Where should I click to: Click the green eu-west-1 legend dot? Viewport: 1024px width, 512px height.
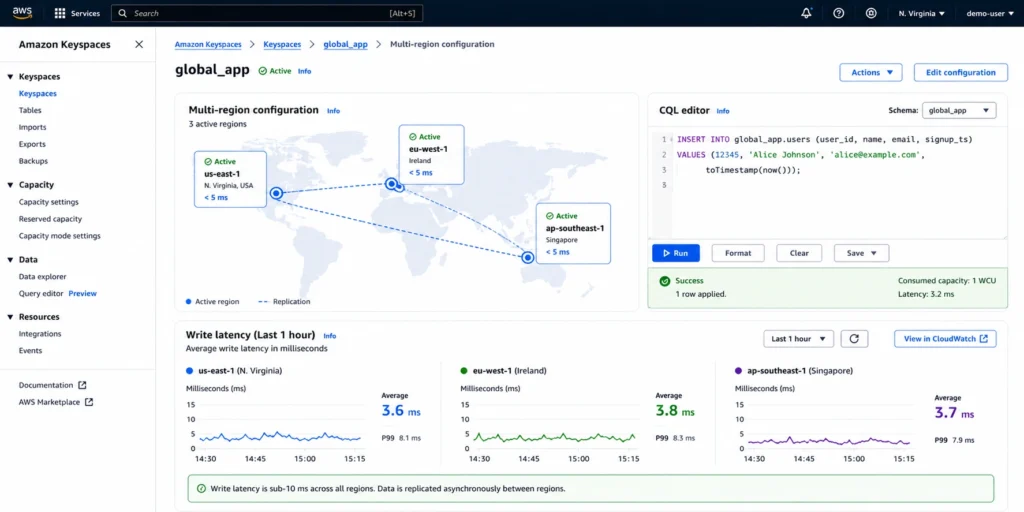tap(464, 370)
